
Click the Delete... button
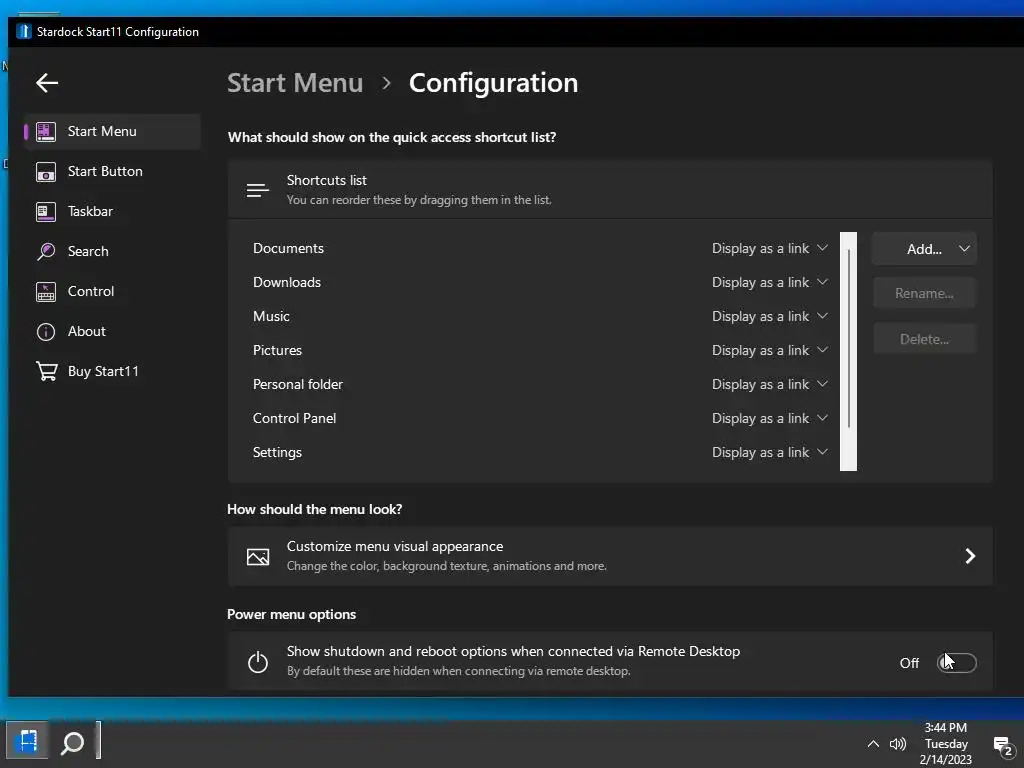point(925,339)
